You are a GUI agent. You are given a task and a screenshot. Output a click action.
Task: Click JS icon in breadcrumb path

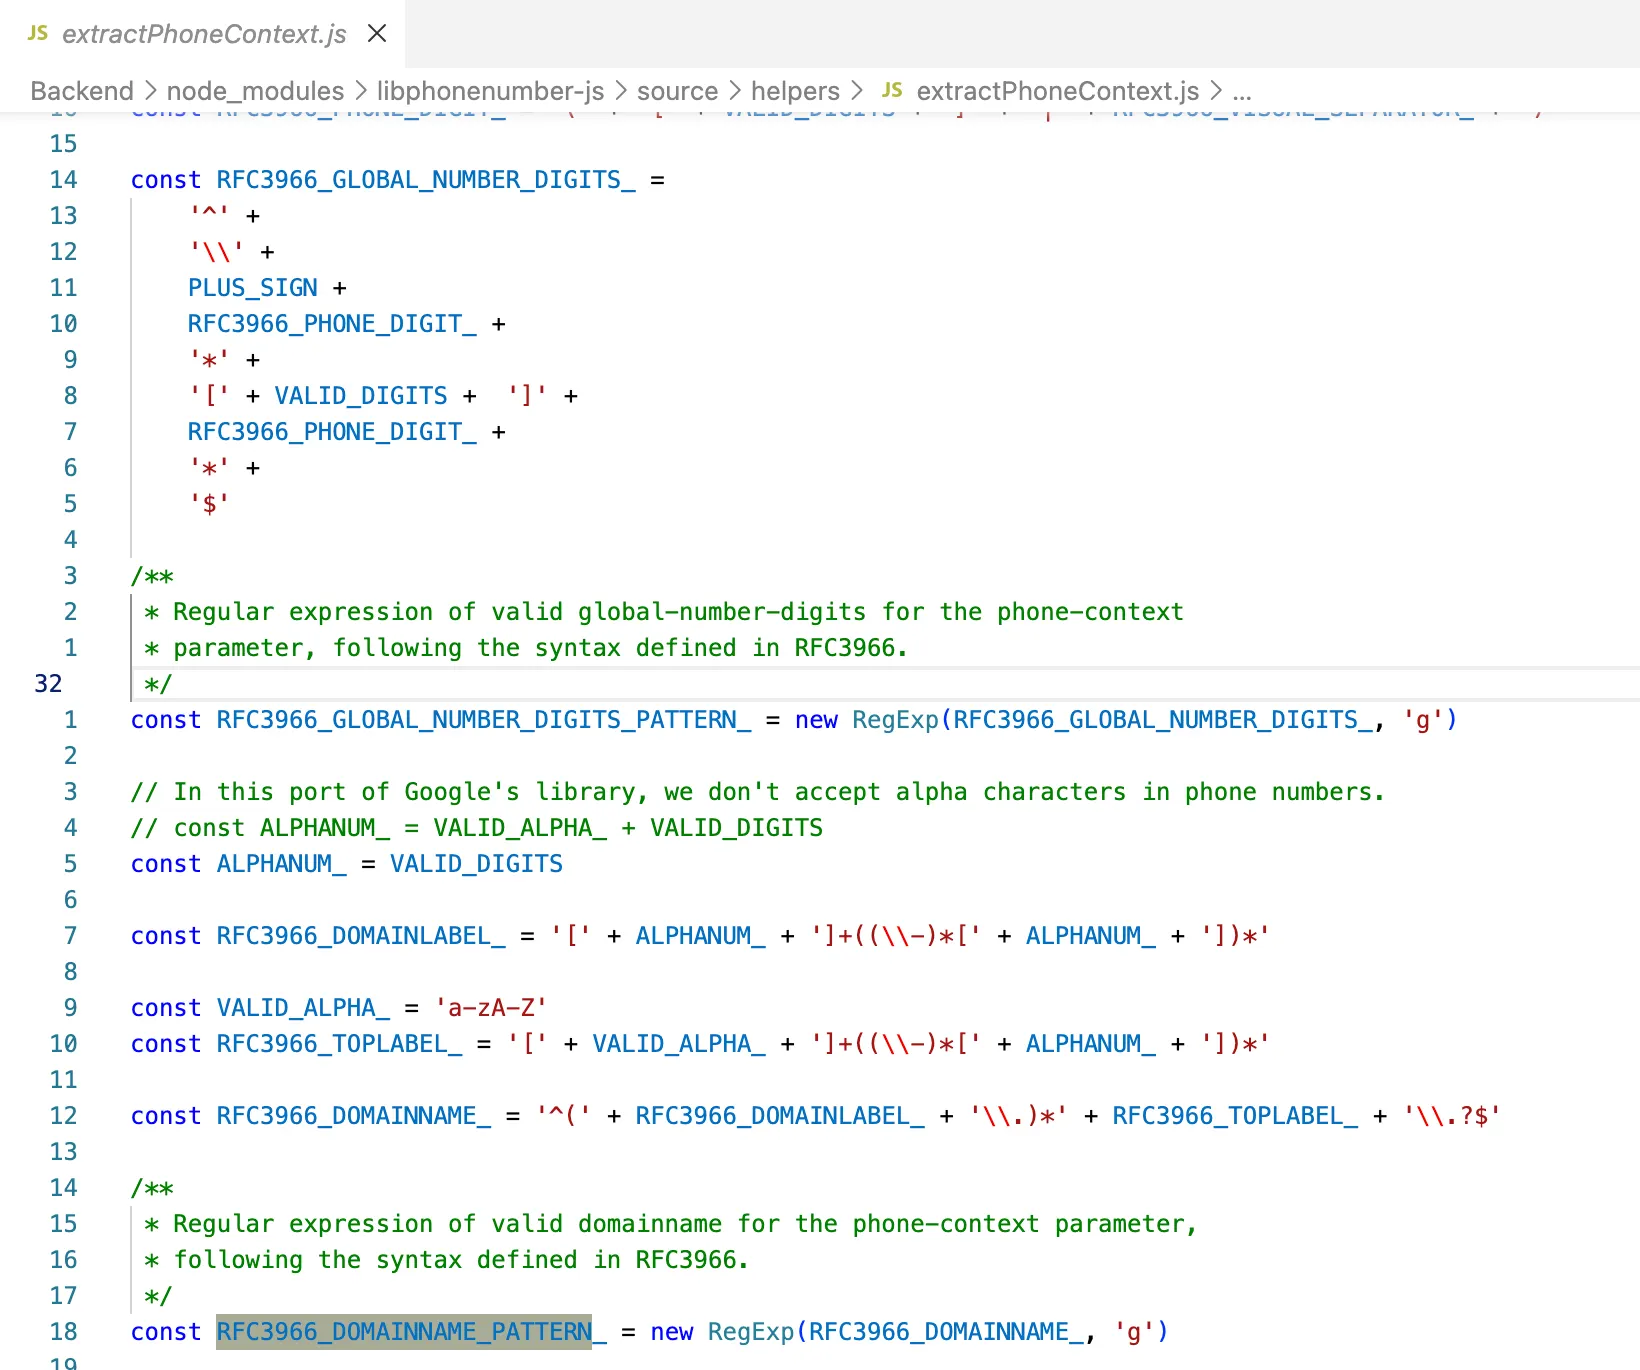coord(892,91)
